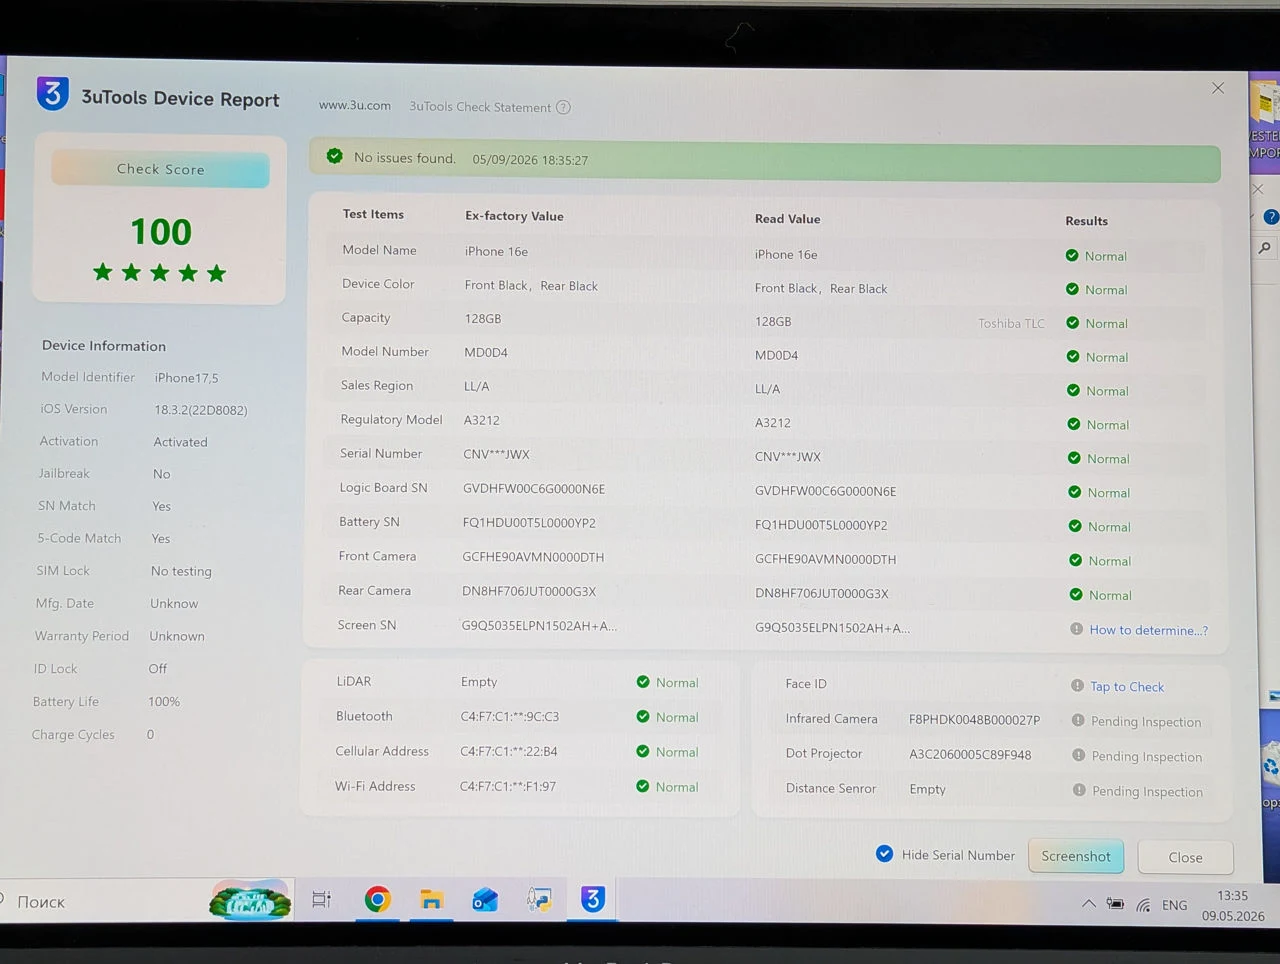Click the Battery SN ex-factory value FQ1HDU00T5L0000YP2

pos(529,523)
